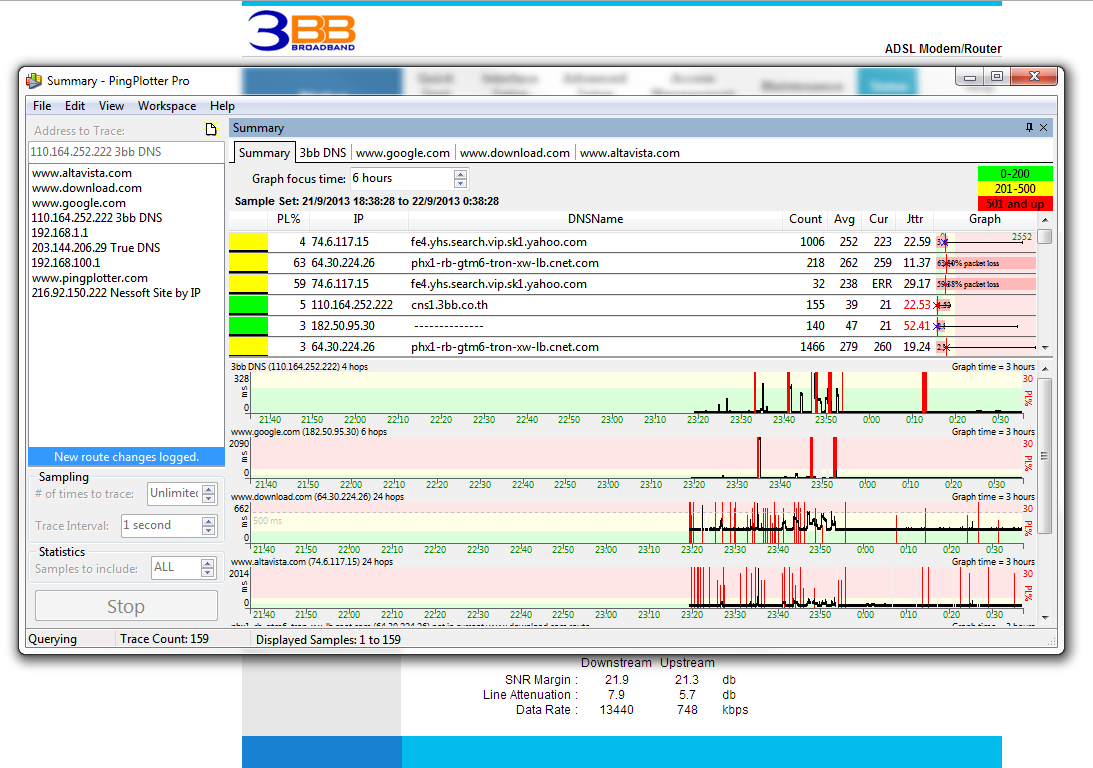The height and width of the screenshot is (768, 1093).
Task: Switch to the 3bb DNS tab
Action: 322,153
